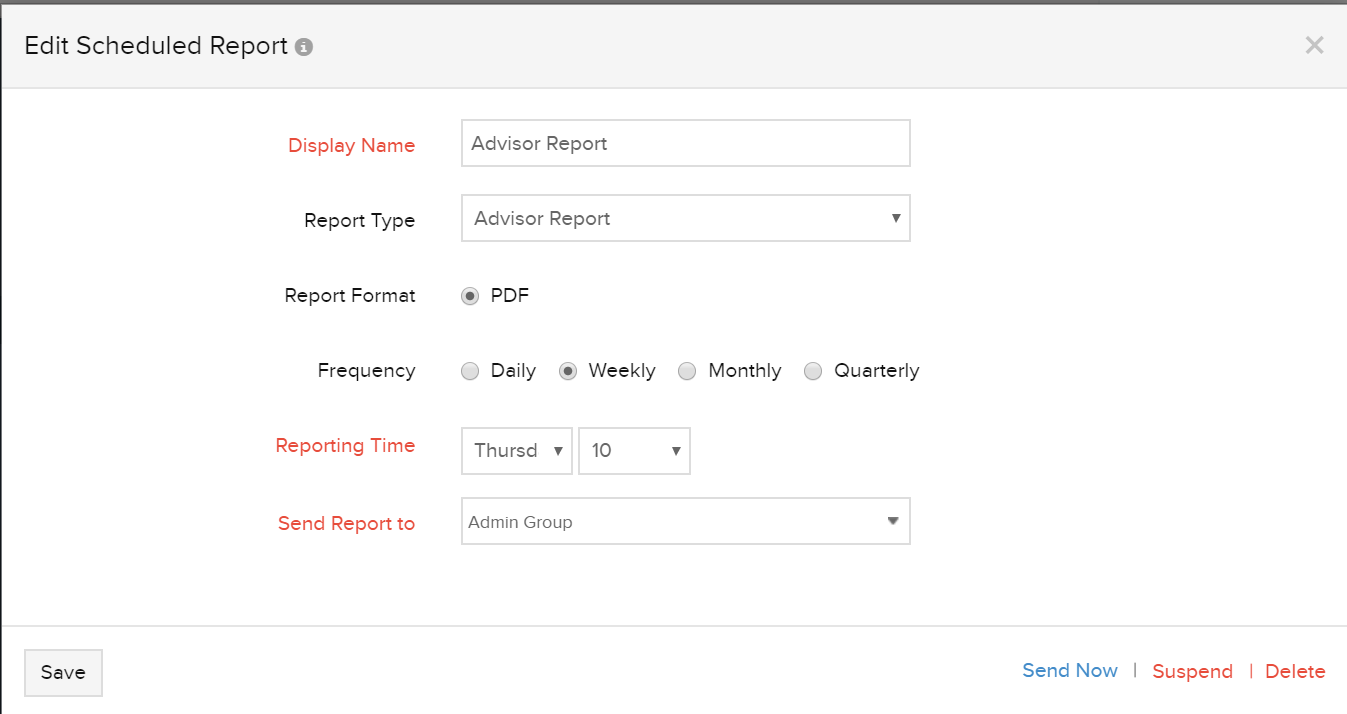Close the Edit Scheduled Report dialog
Screen dimensions: 1347x714
(x=1314, y=45)
